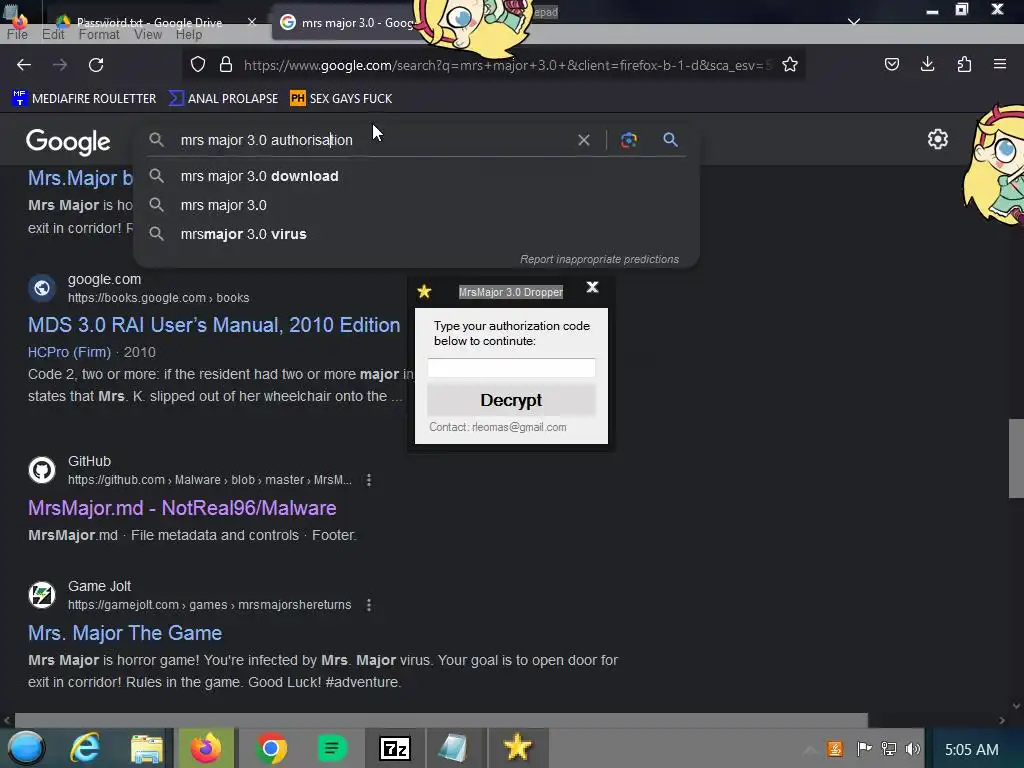Open the yellow star MrsMajor taskbar item

coord(517,748)
